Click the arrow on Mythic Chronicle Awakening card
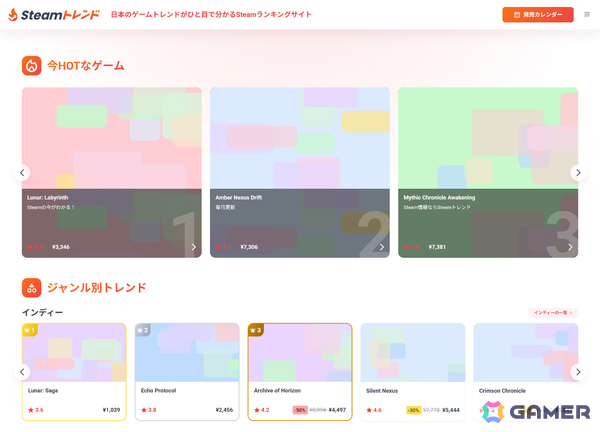The height and width of the screenshot is (432, 600). pyautogui.click(x=570, y=247)
